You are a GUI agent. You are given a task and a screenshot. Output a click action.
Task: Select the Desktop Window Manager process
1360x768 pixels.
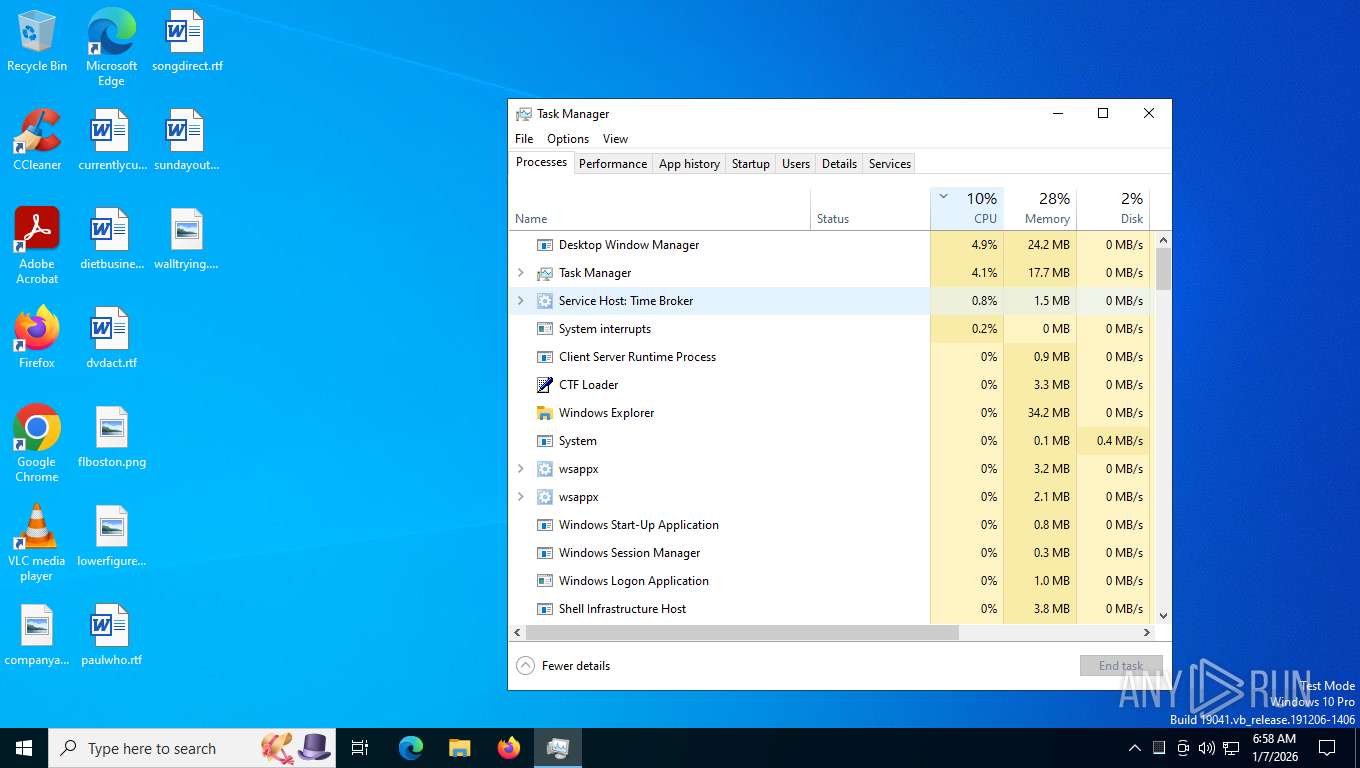pos(830,245)
